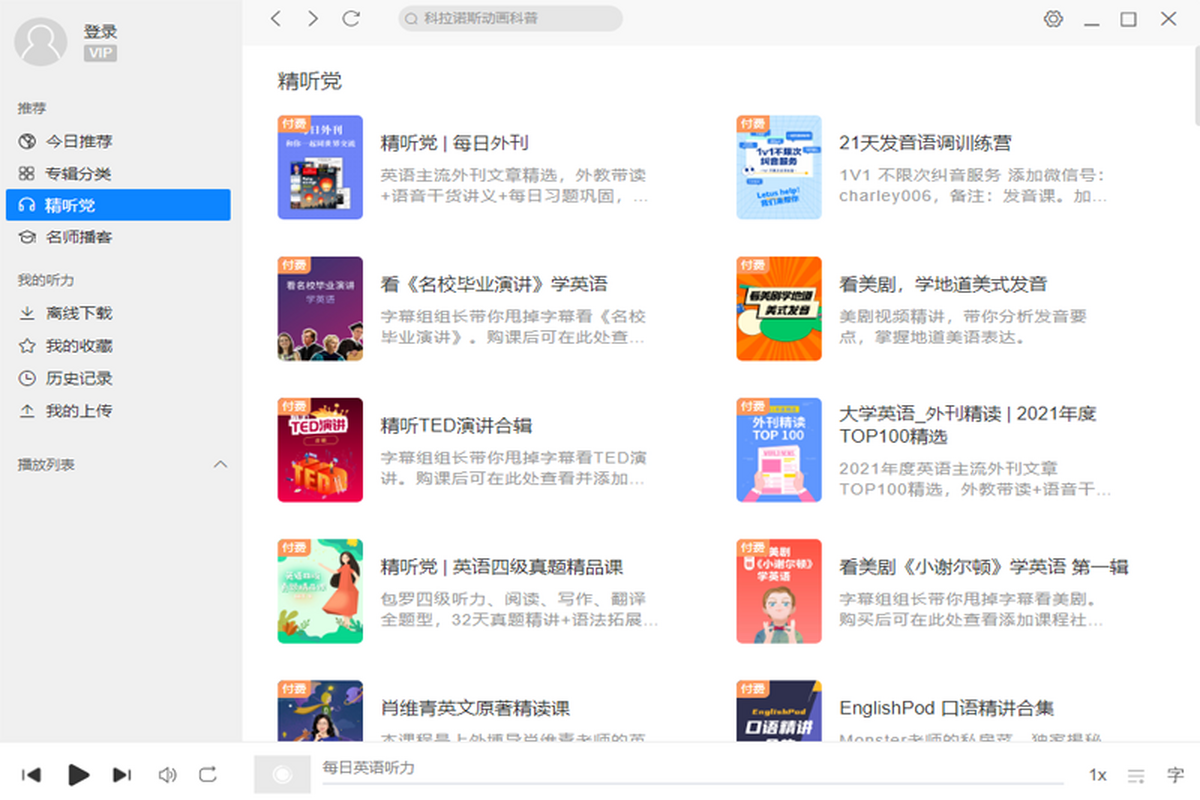Open 今日推荐 in the sidebar
This screenshot has width=1200, height=800.
(78, 141)
